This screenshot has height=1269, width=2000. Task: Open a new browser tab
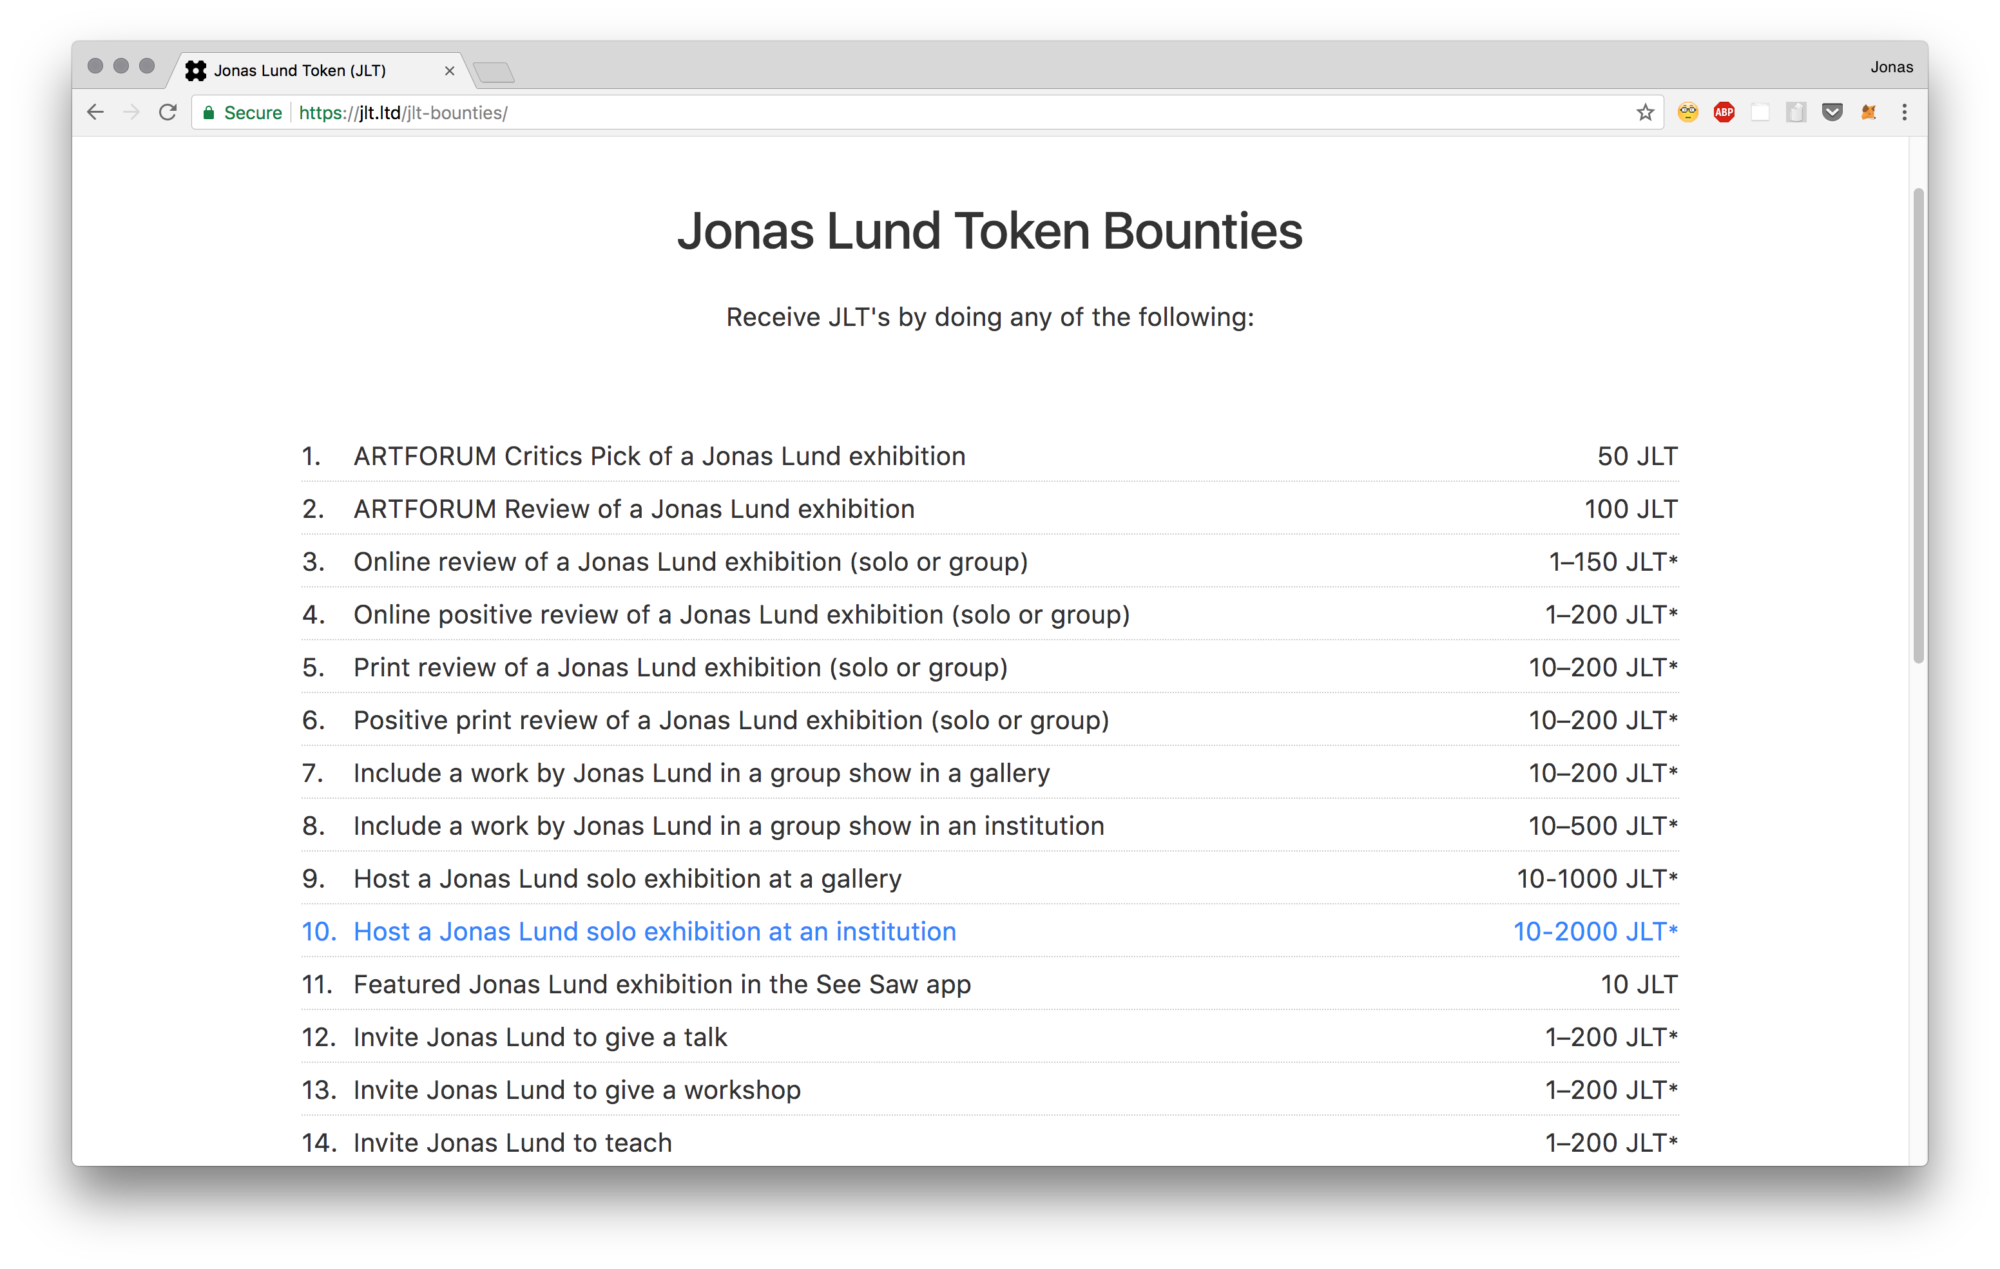coord(492,72)
